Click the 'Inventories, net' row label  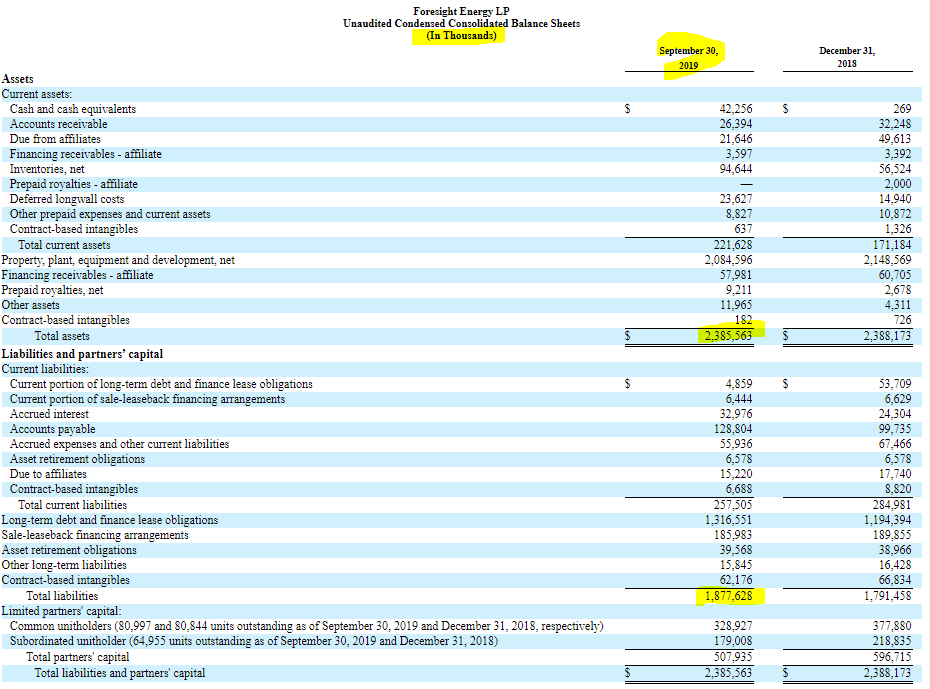(47, 169)
